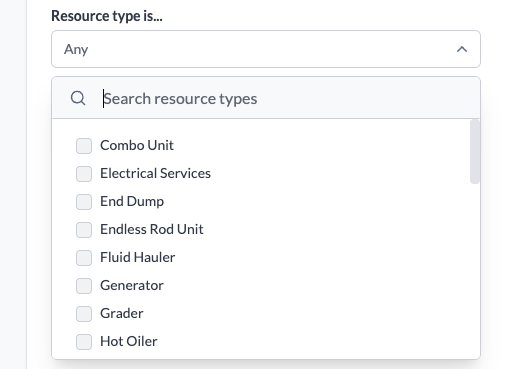505x369 pixels.
Task: Select the Endless Rod Unit checkbox
Action: pyautogui.click(x=84, y=230)
